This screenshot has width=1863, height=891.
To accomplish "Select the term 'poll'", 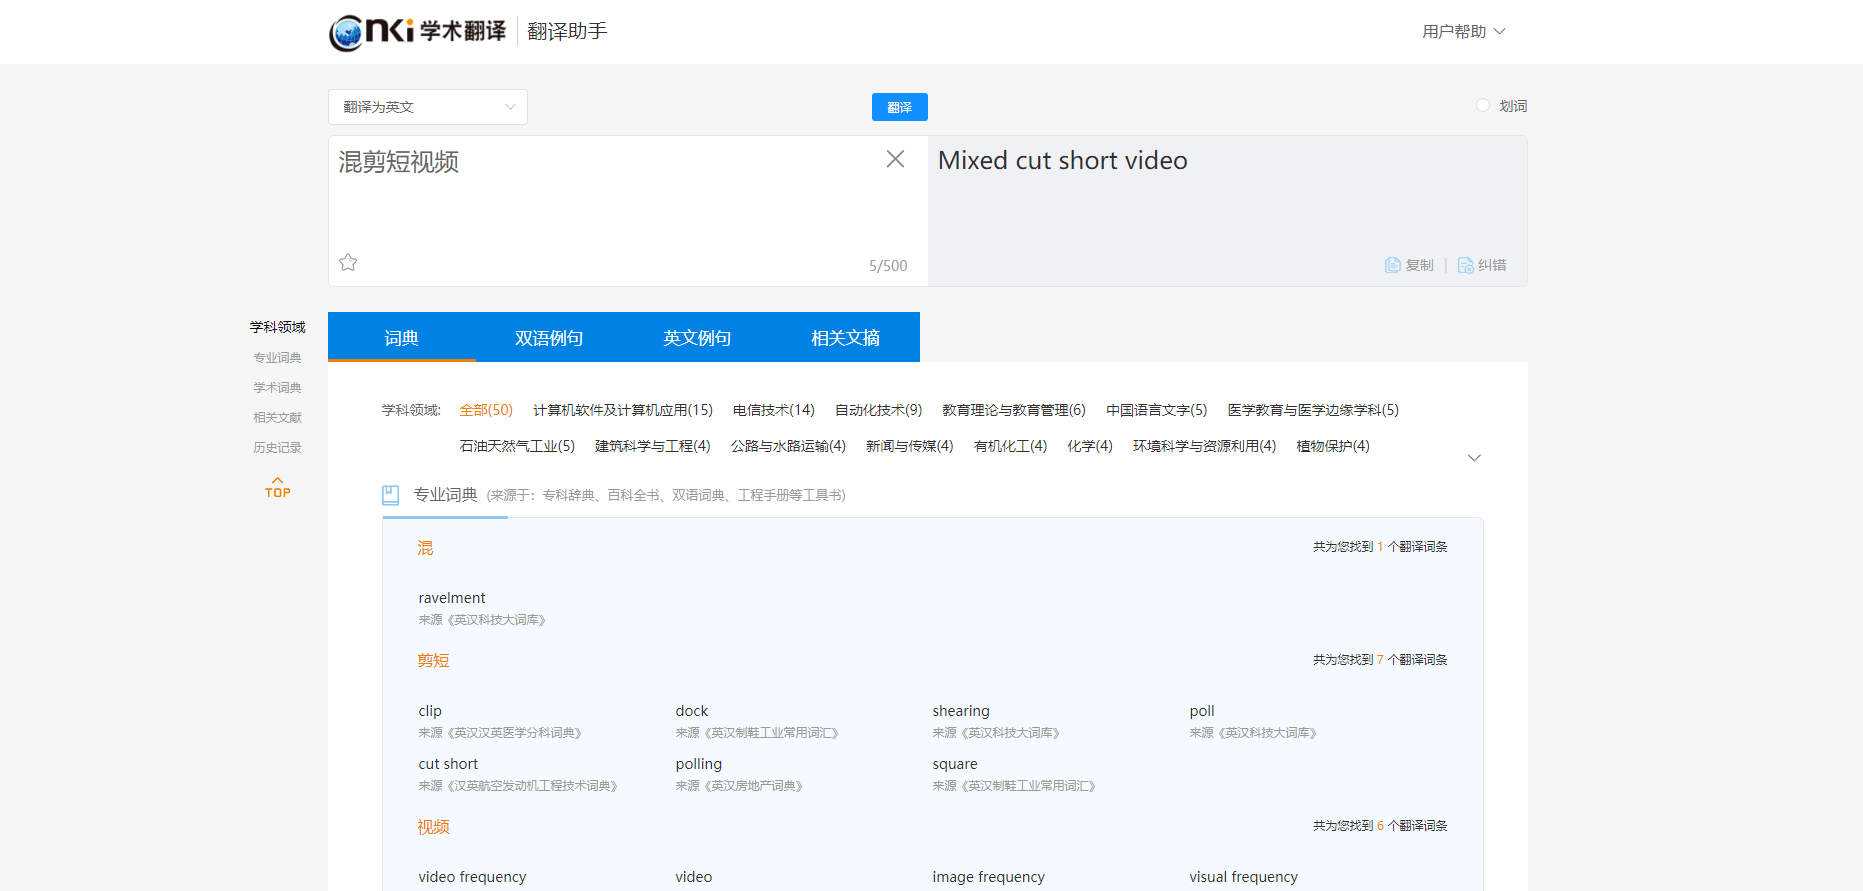I will click(x=1202, y=711).
